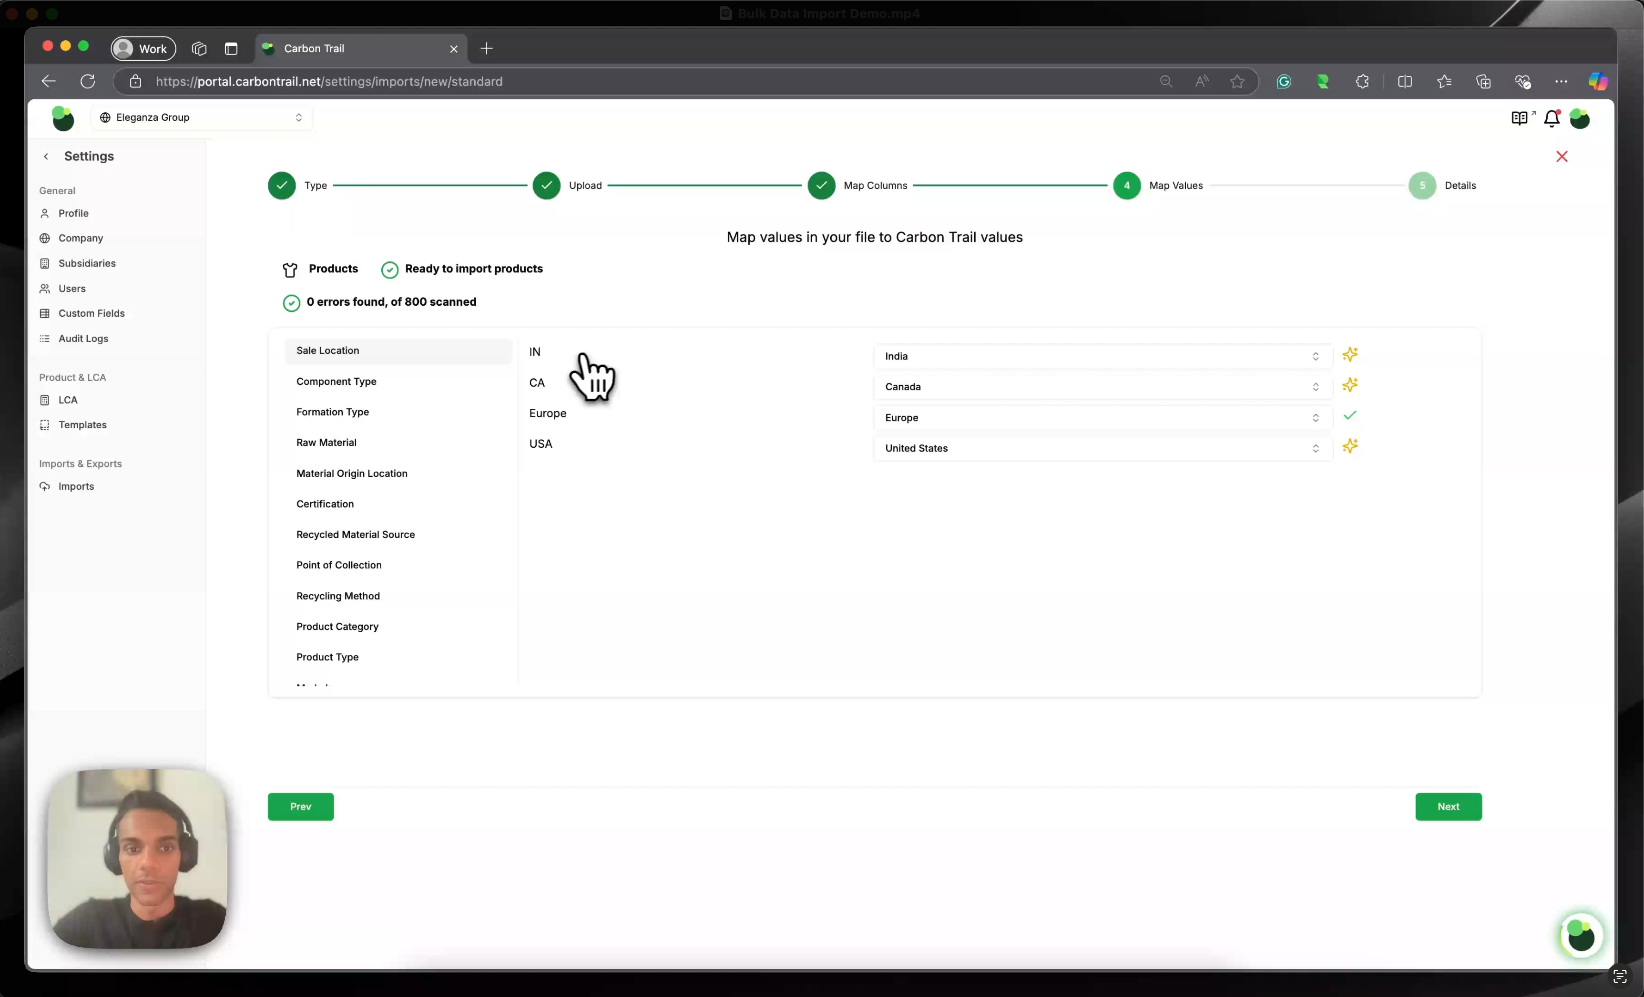Screen dimensions: 1644x997
Task: Close the import wizard with red X
Action: pos(1562,157)
